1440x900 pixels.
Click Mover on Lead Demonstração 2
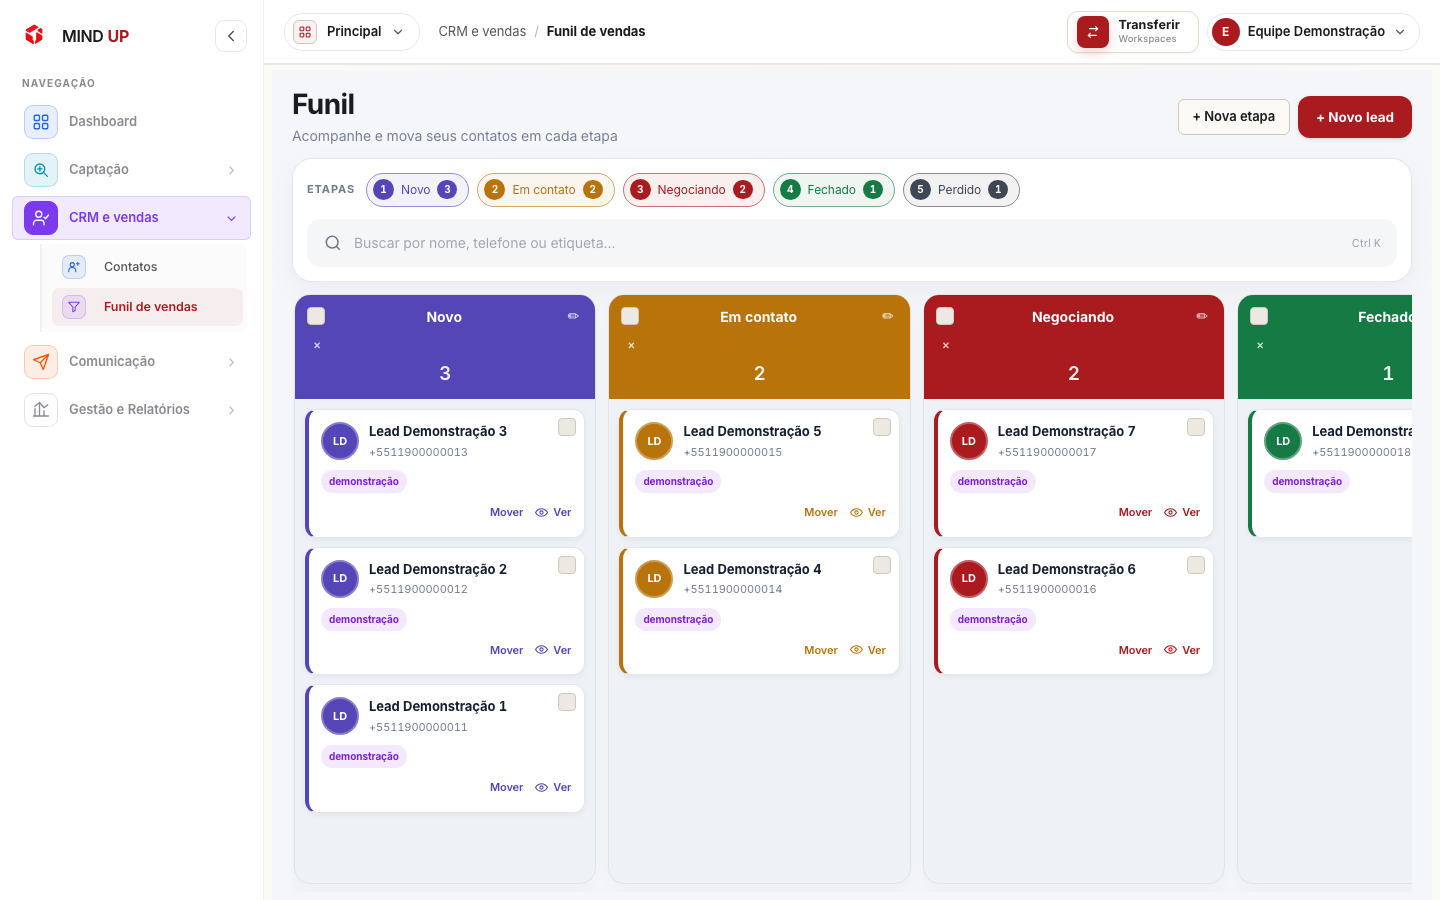(x=506, y=650)
